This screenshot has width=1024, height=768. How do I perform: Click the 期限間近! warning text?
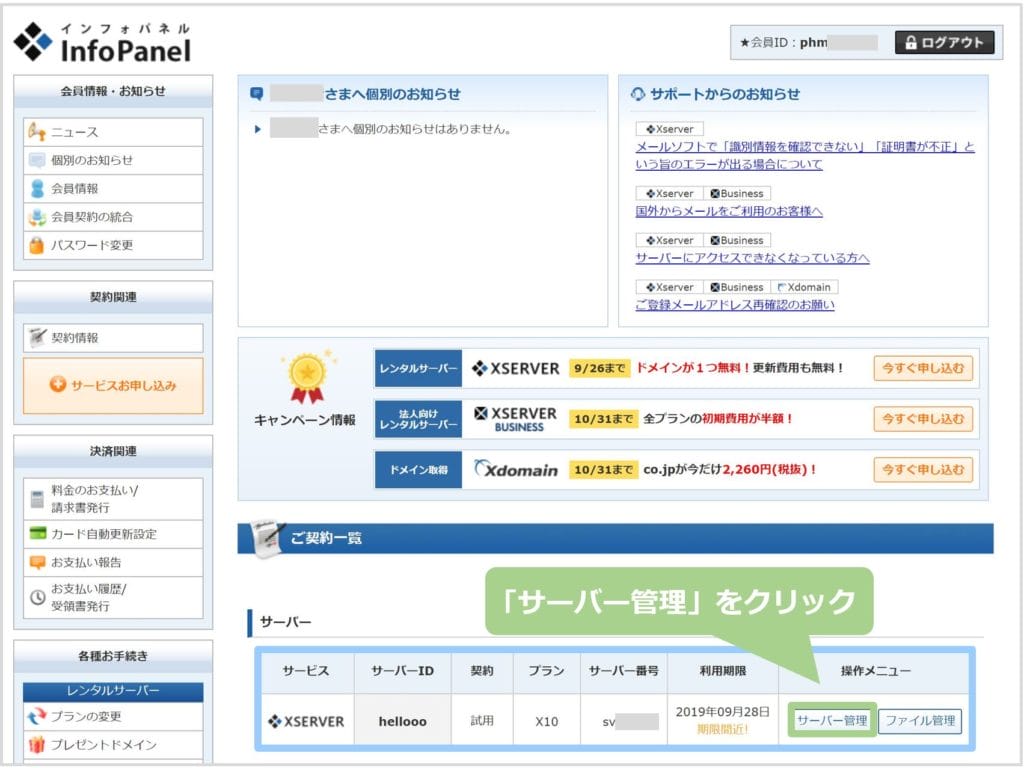[722, 729]
